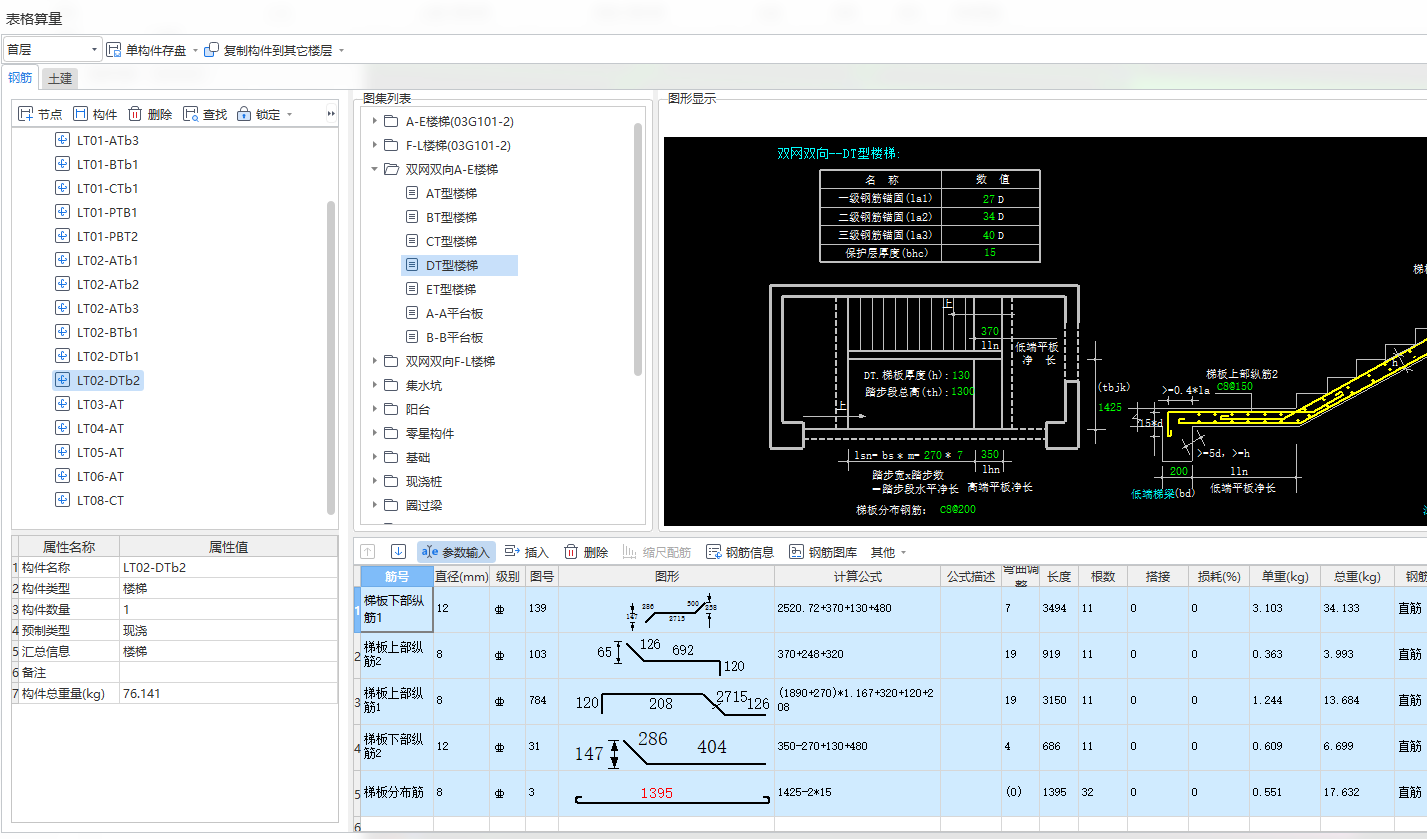Click the 节点 (node) toolbar icon
This screenshot has width=1427, height=839.
[26, 115]
